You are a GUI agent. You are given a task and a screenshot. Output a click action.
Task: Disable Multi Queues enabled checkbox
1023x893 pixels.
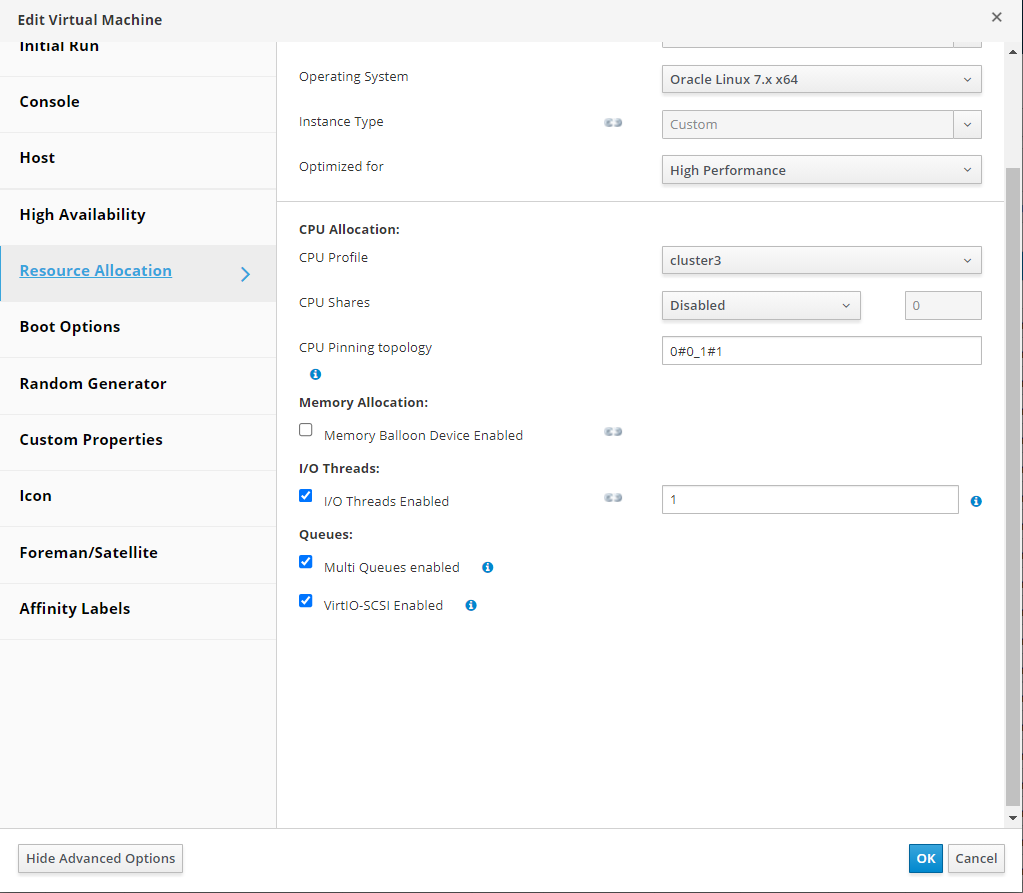[x=306, y=562]
